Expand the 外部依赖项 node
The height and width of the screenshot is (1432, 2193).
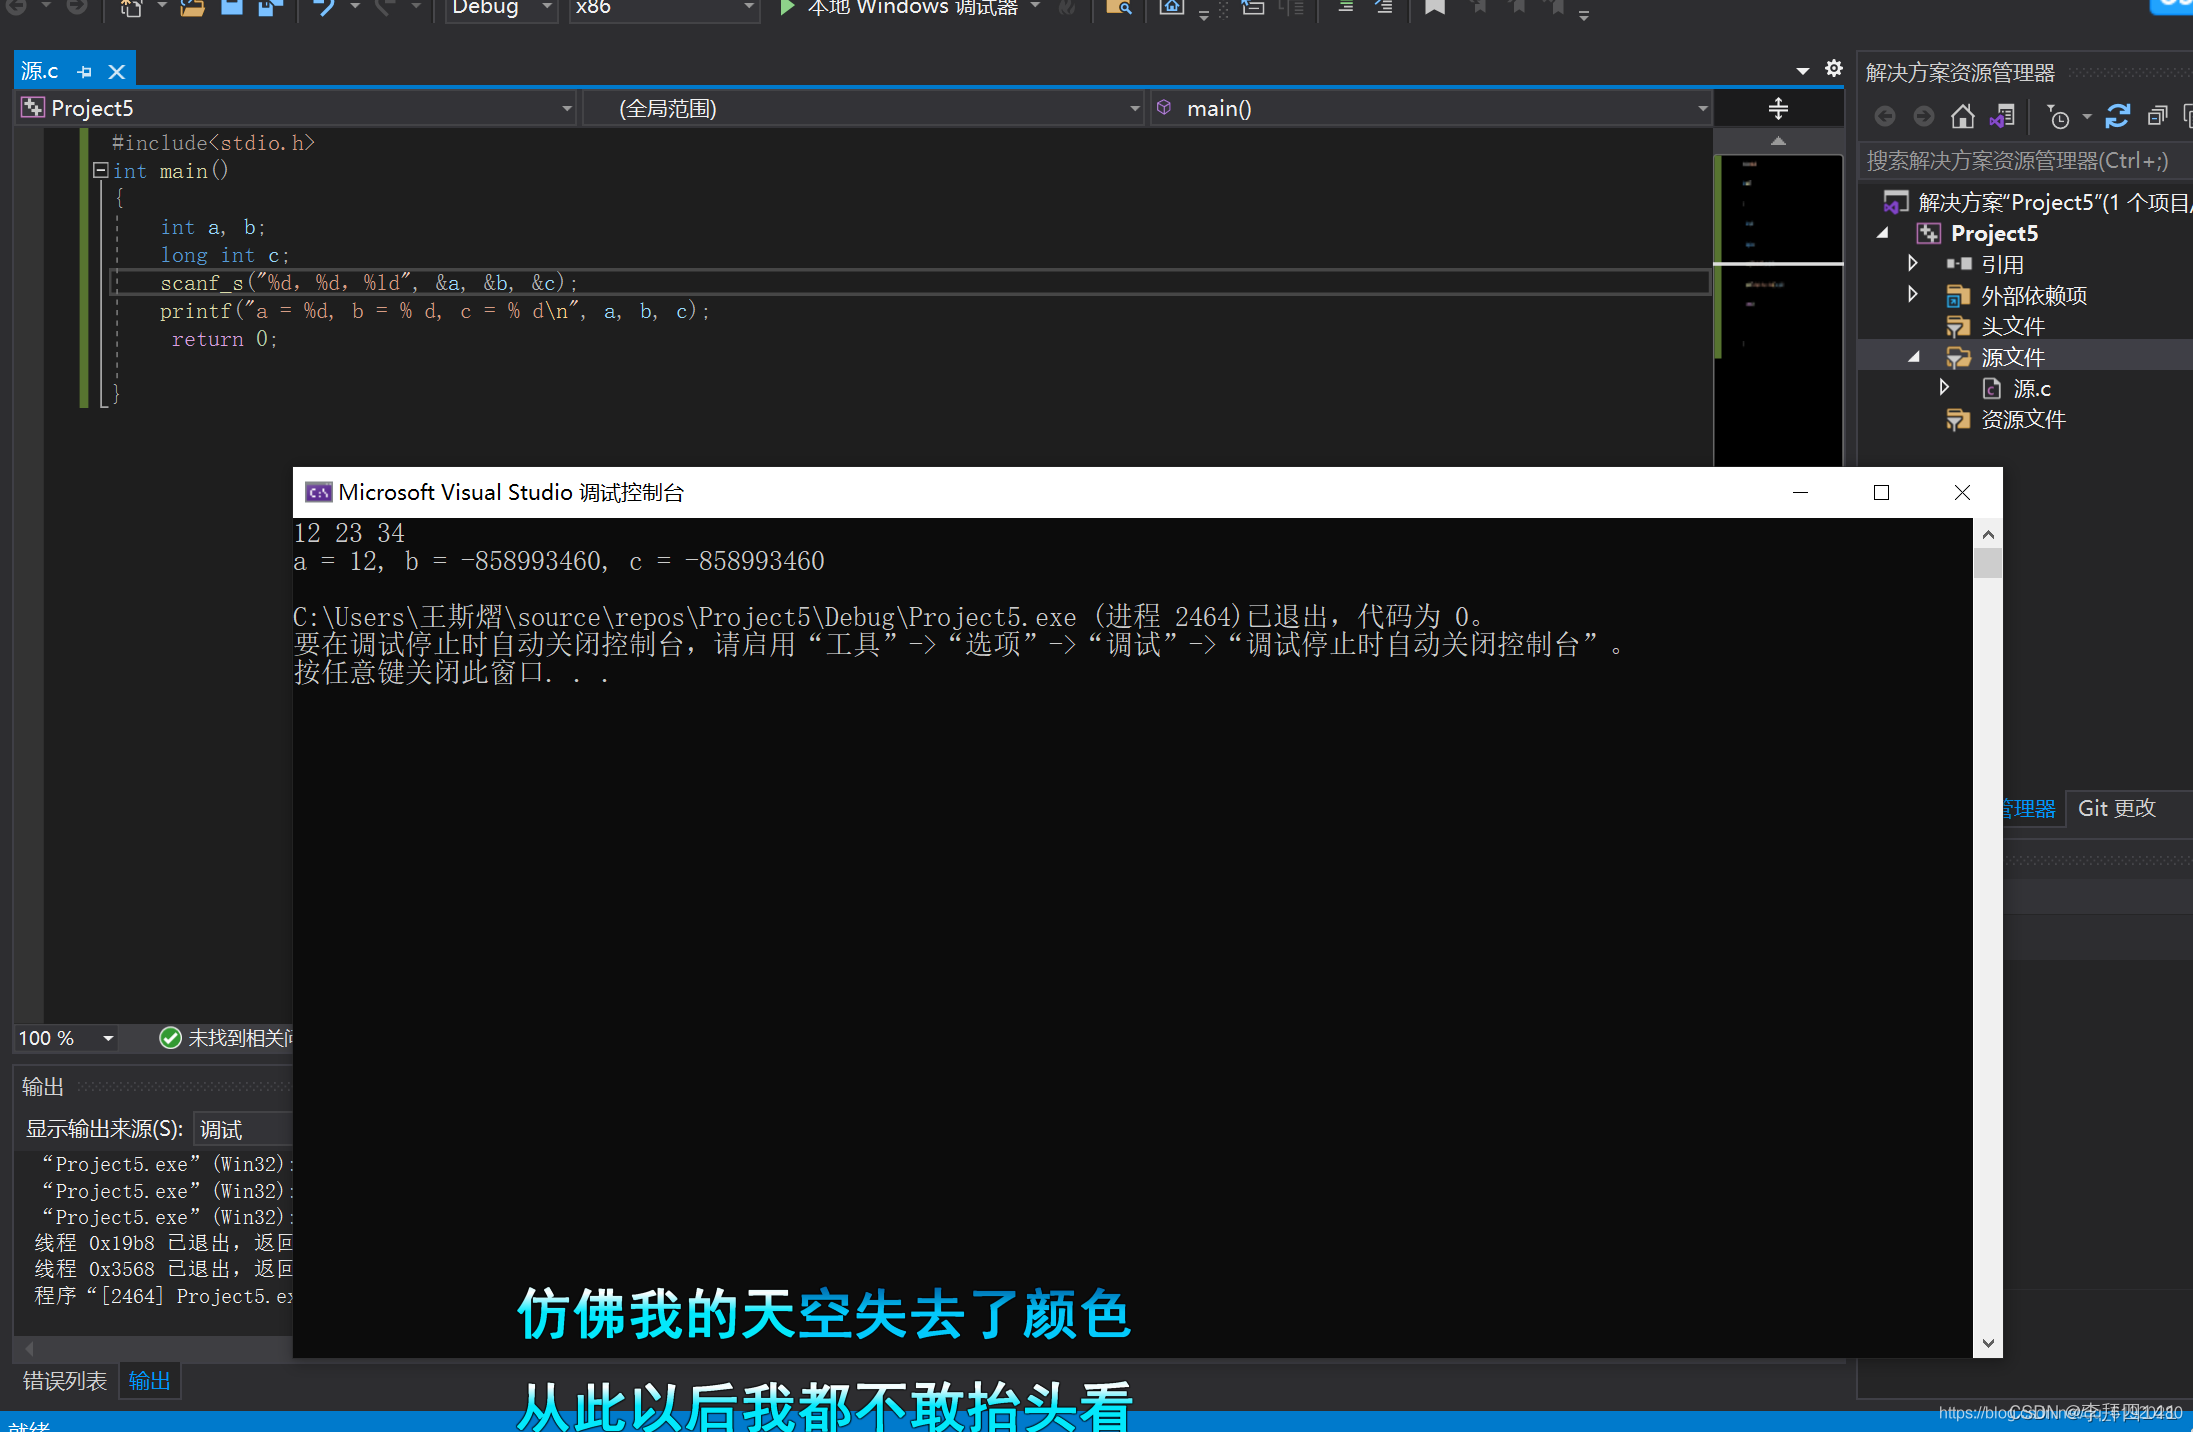(1912, 295)
